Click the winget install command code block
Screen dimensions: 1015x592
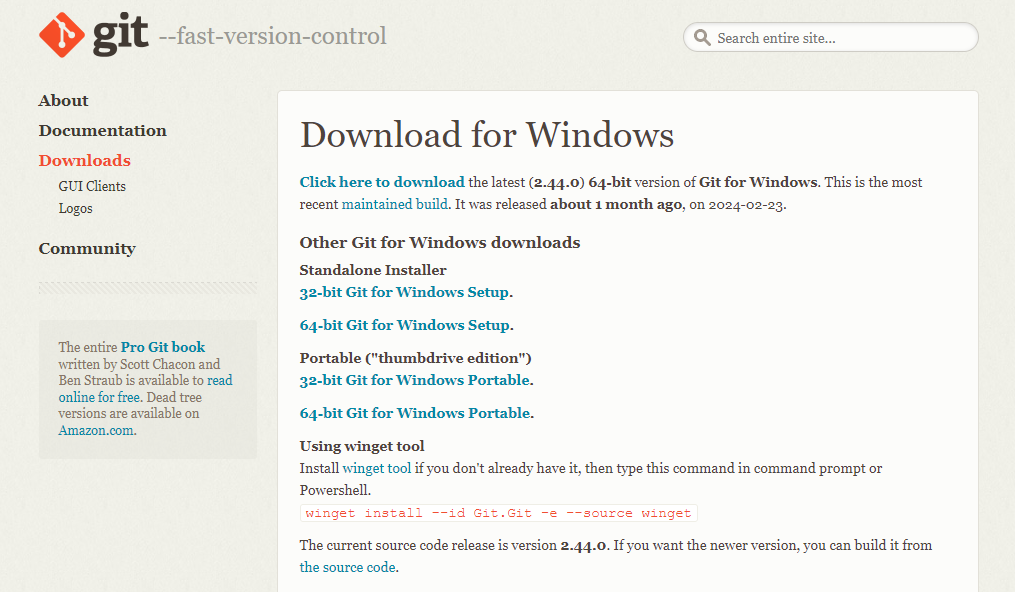click(x=498, y=513)
